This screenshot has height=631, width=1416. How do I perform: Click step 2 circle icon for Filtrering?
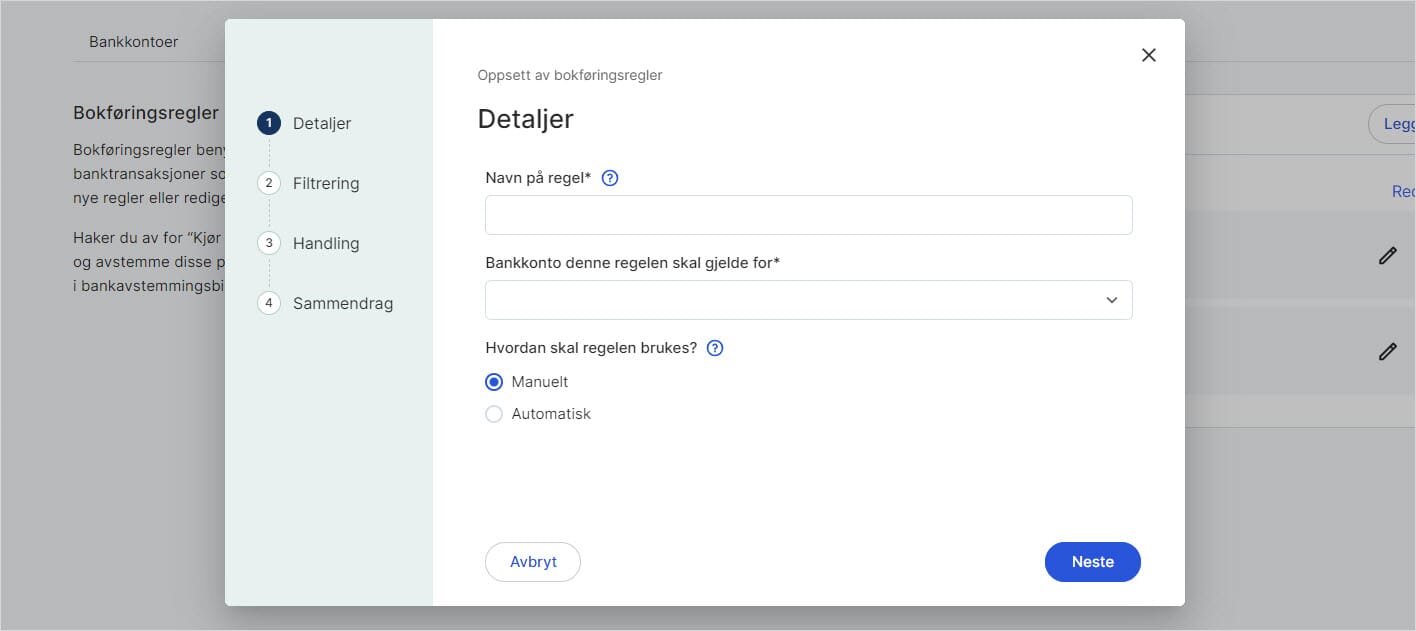pyautogui.click(x=269, y=183)
